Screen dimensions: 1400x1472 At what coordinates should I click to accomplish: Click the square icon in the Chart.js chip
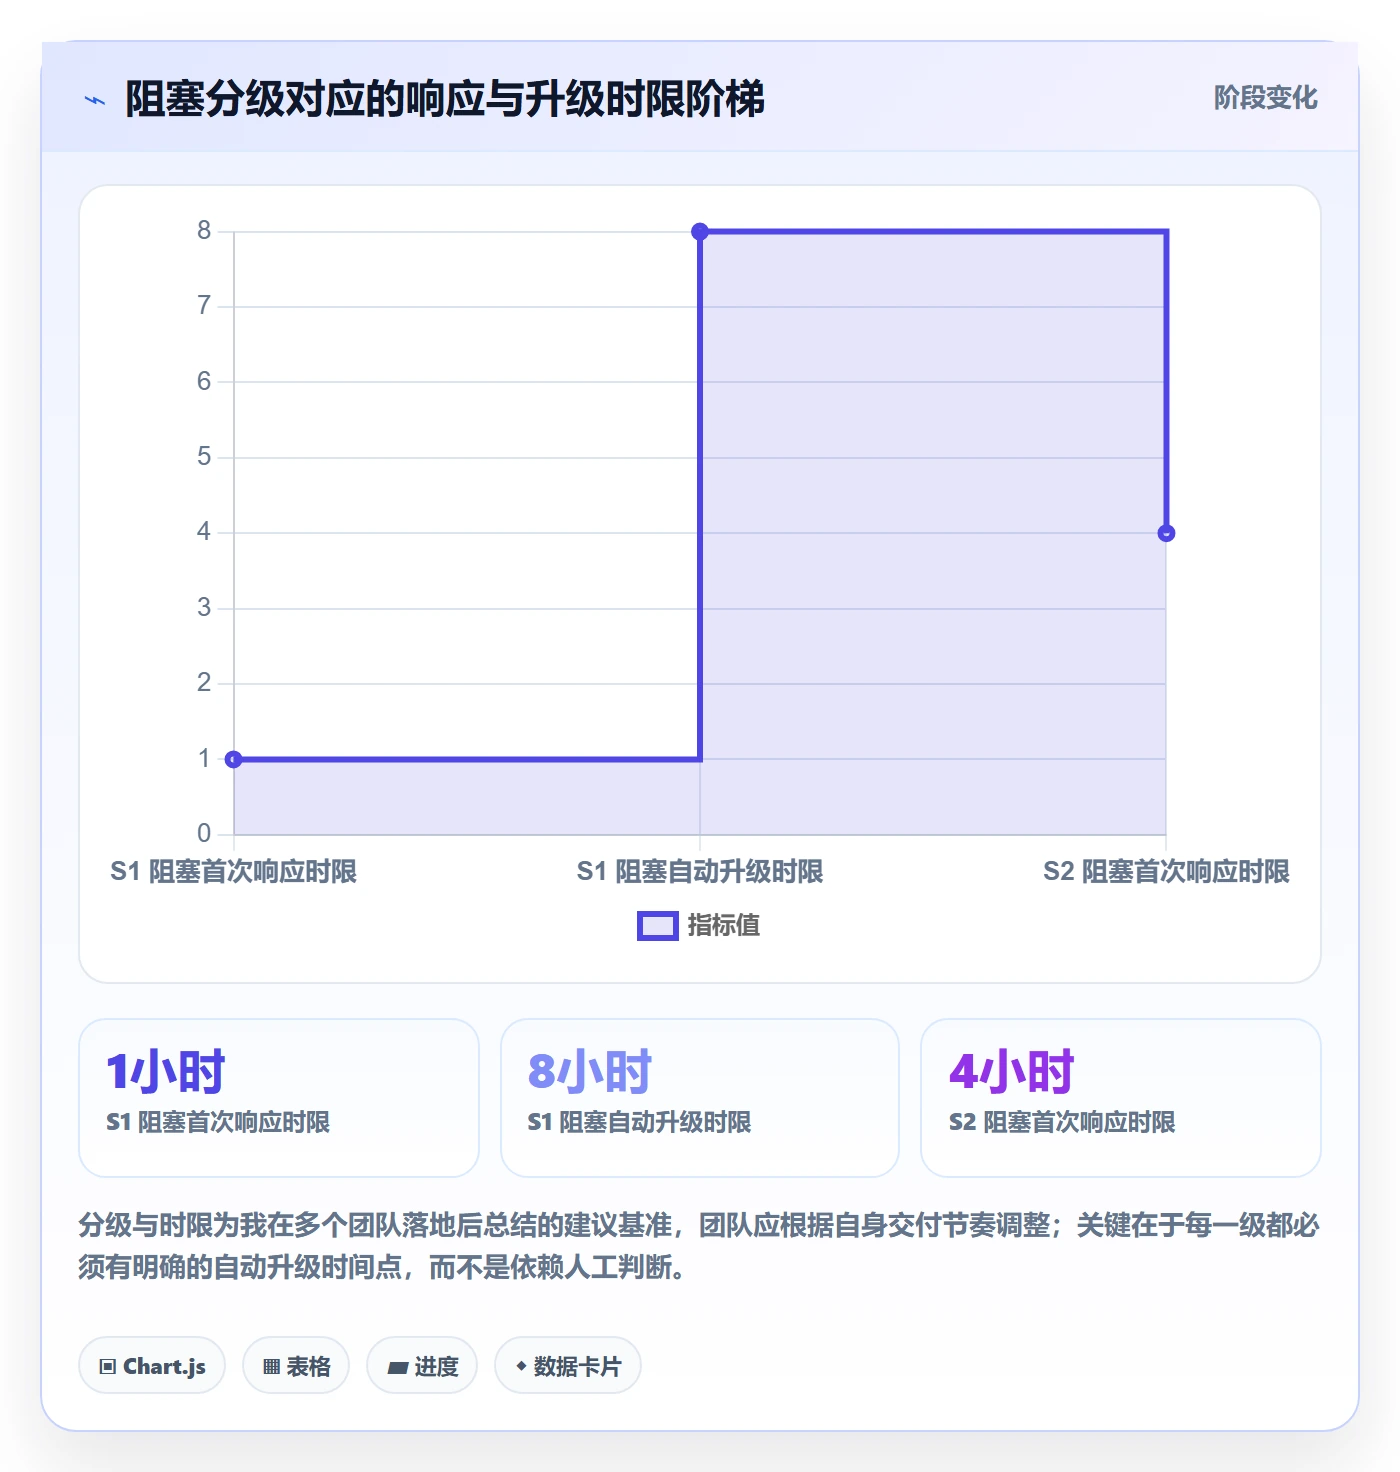(108, 1367)
